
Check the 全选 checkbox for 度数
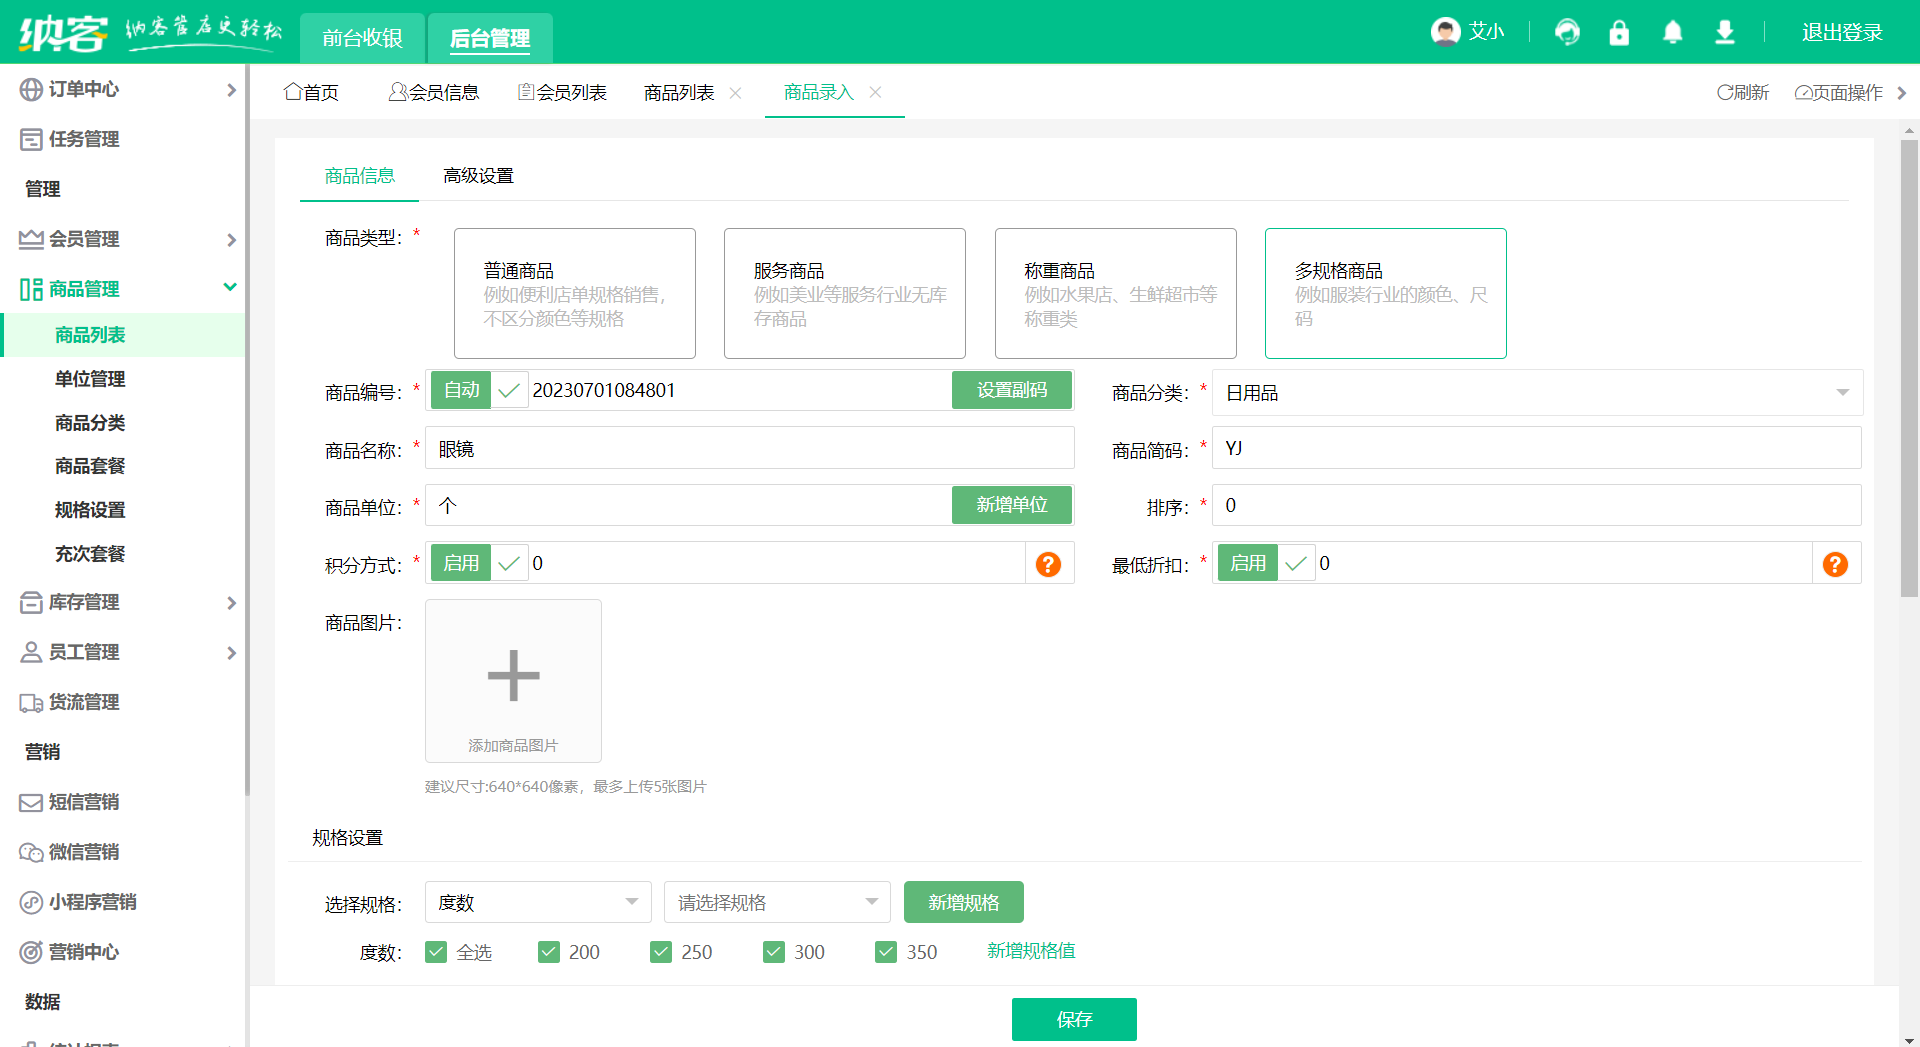pyautogui.click(x=436, y=952)
